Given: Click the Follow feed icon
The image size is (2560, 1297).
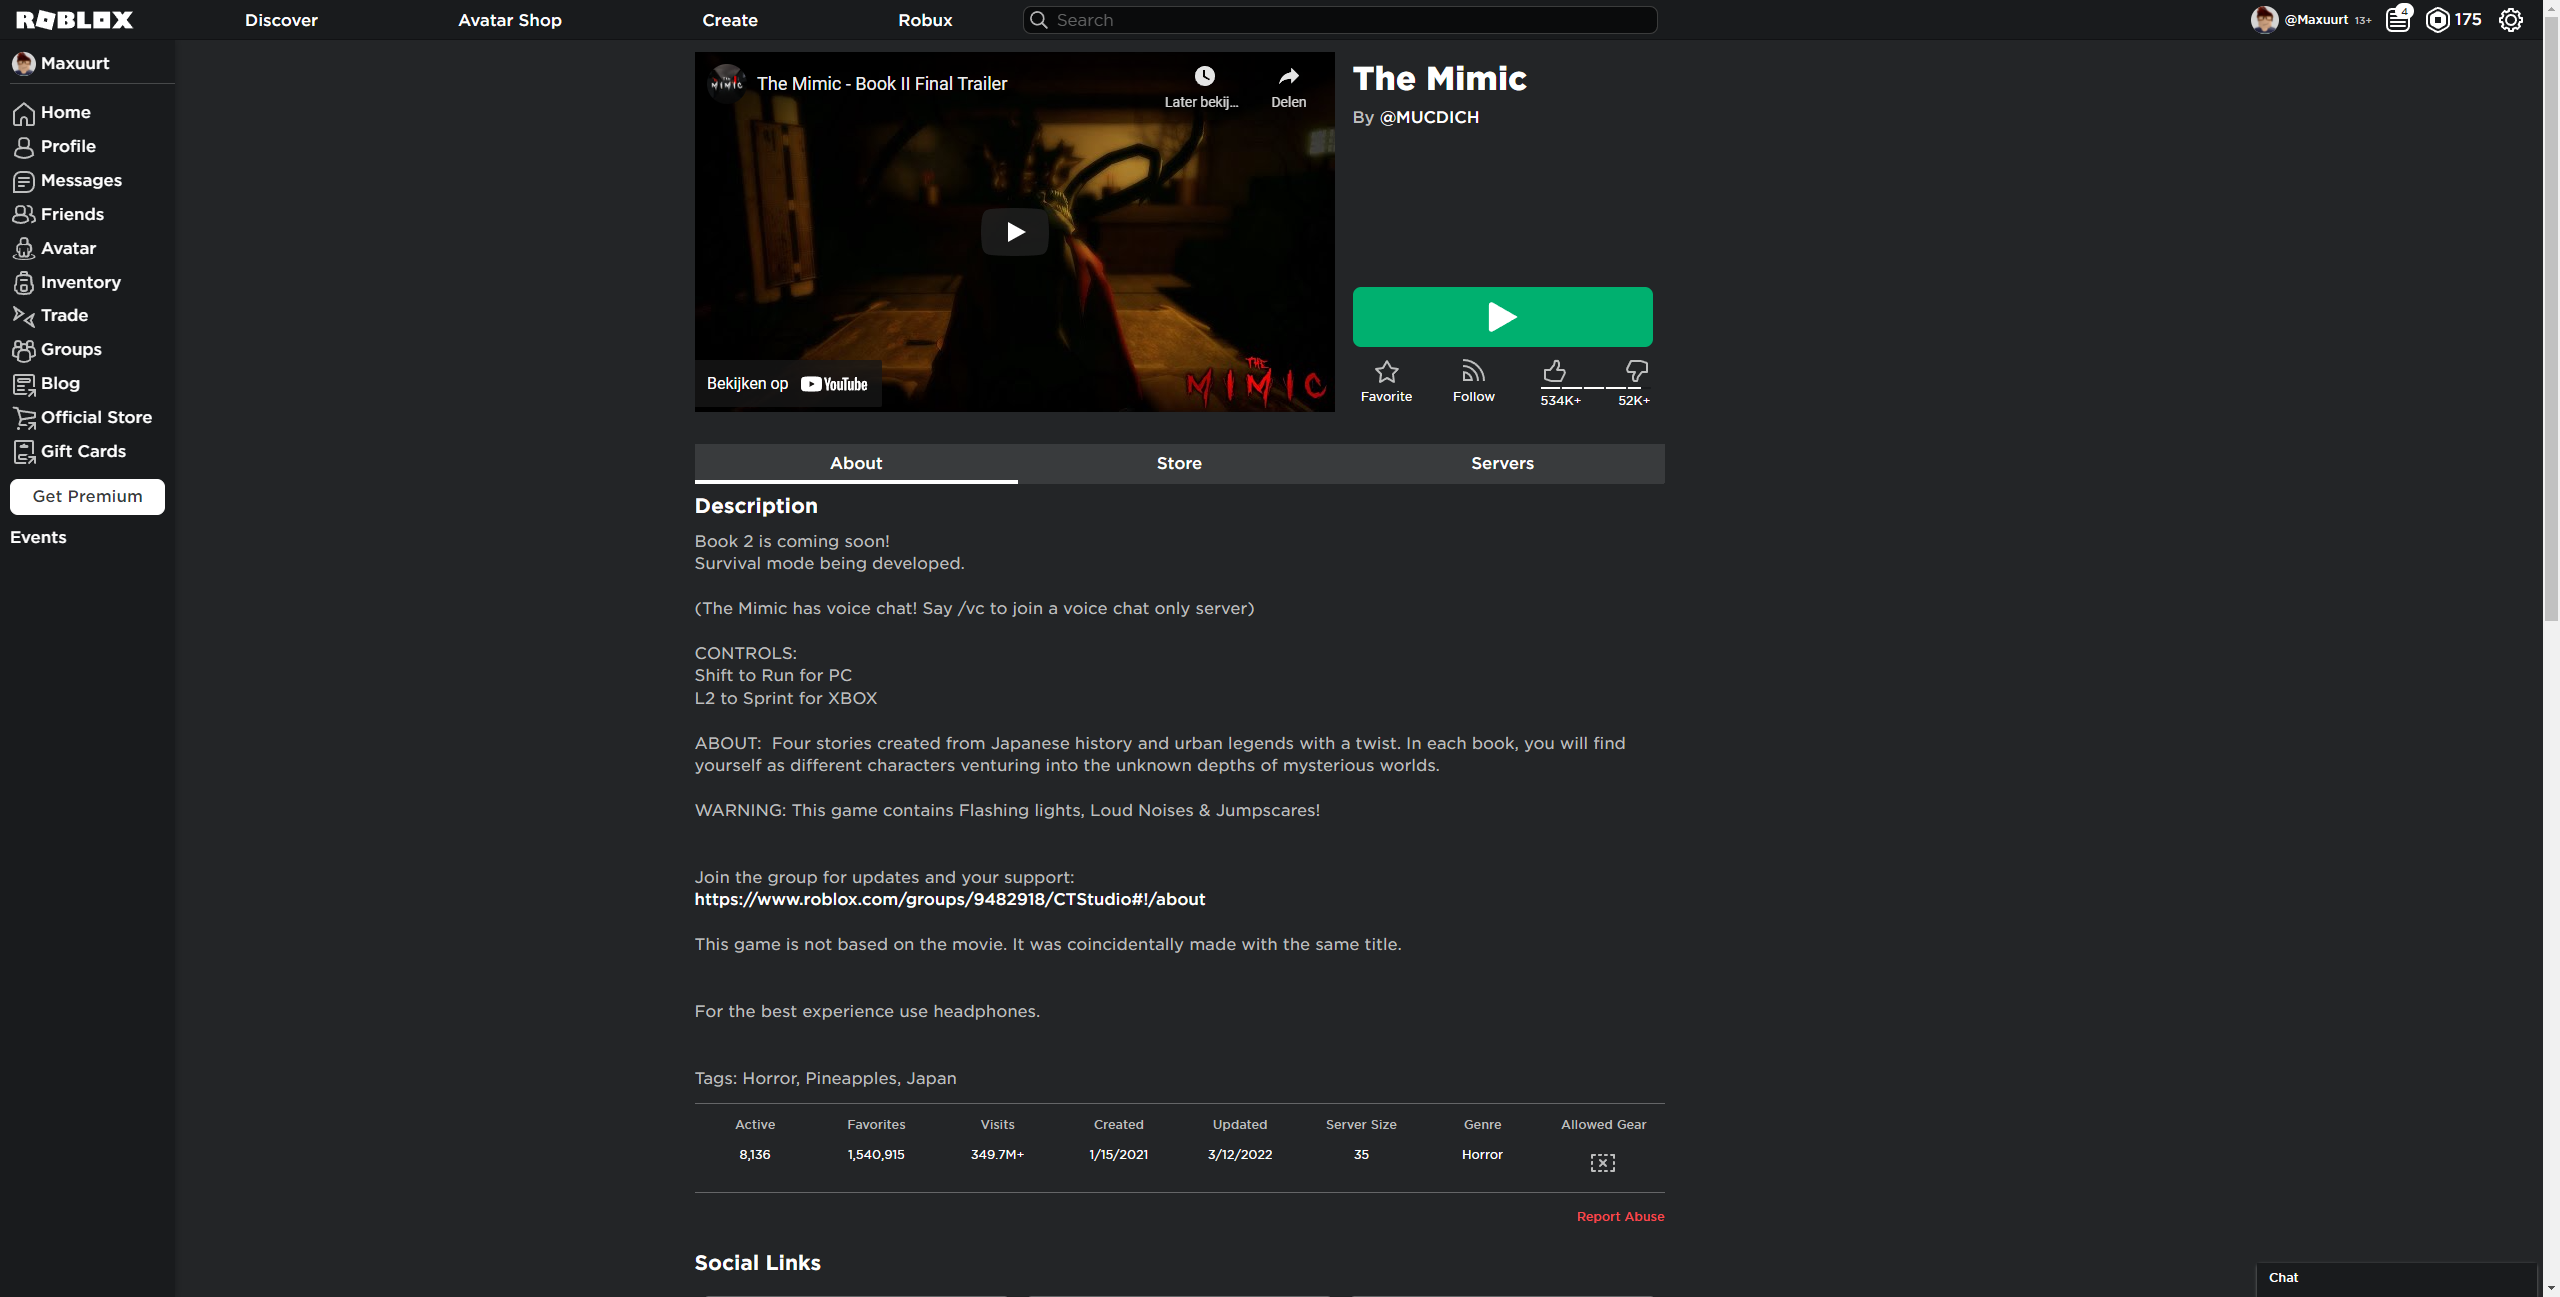Looking at the screenshot, I should pyautogui.click(x=1473, y=372).
